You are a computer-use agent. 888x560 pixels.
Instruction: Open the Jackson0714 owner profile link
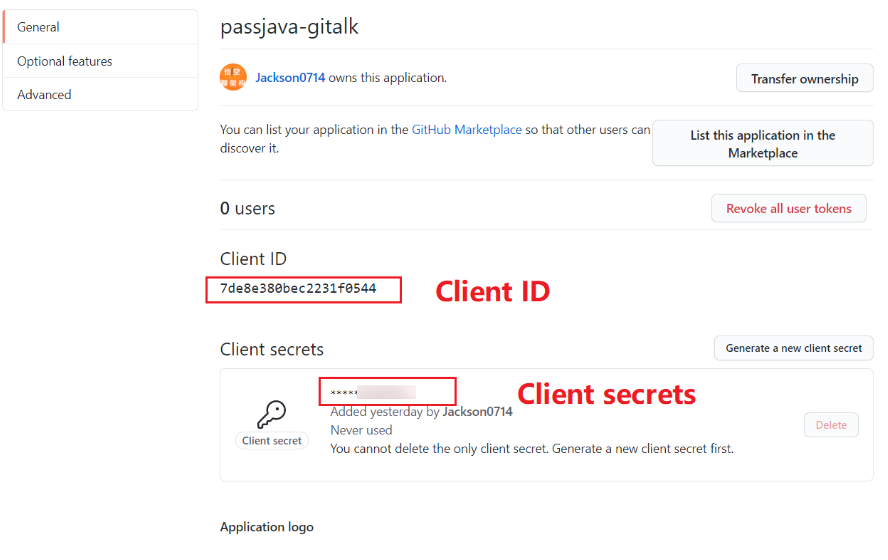[x=290, y=78]
